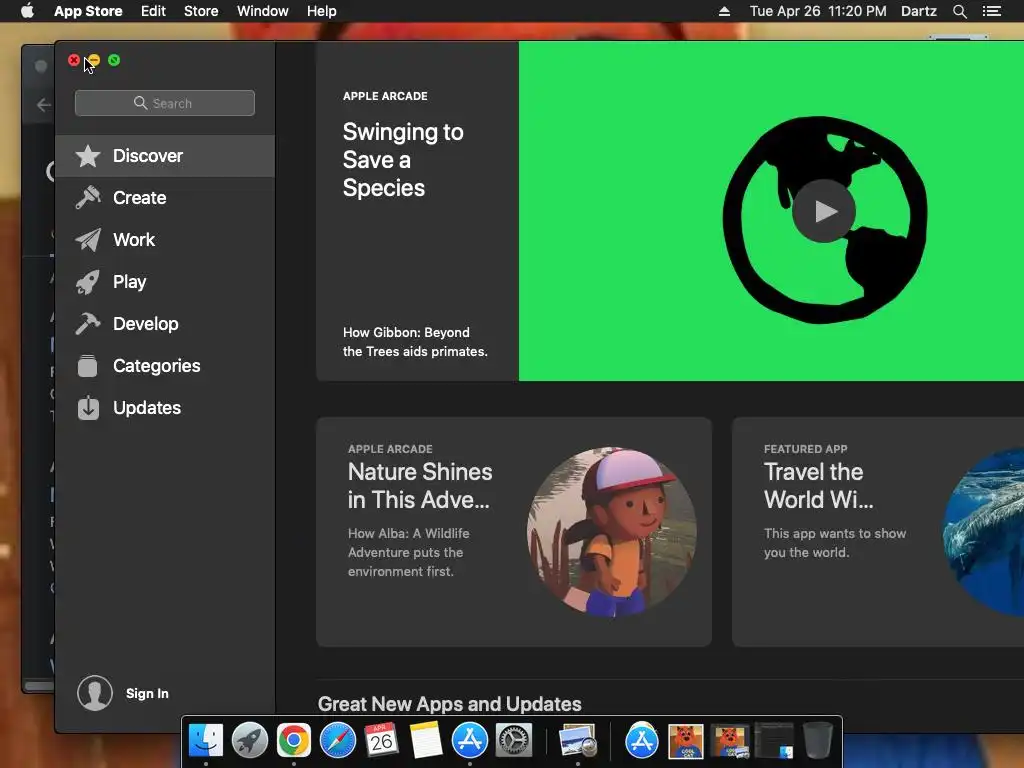This screenshot has width=1024, height=768.
Task: Open the Help menu
Action: coord(322,11)
